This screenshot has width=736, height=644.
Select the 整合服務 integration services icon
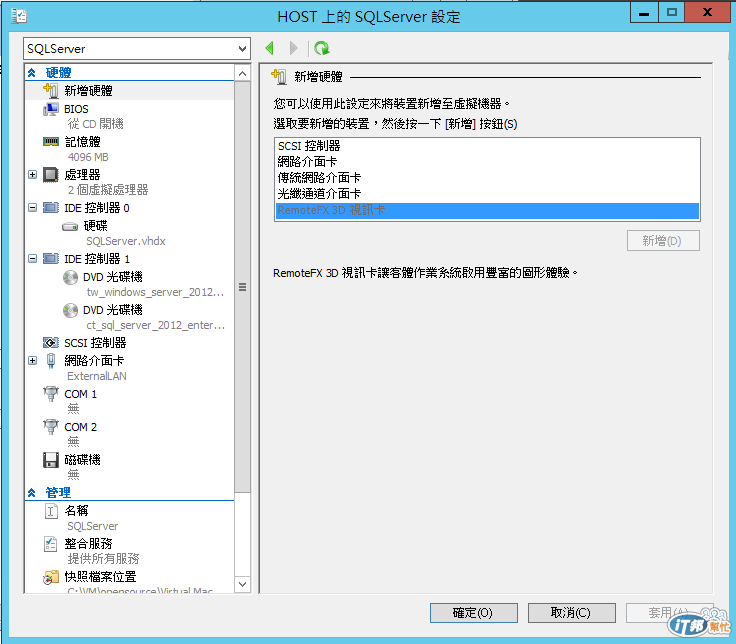(x=51, y=544)
